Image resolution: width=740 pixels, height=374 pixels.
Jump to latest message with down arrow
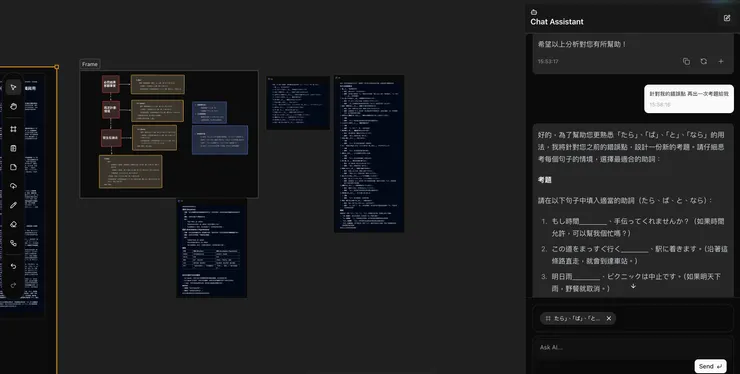point(633,286)
